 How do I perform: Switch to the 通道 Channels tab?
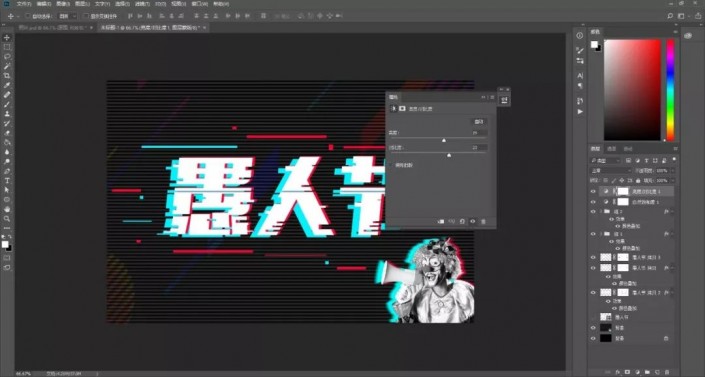click(x=611, y=149)
